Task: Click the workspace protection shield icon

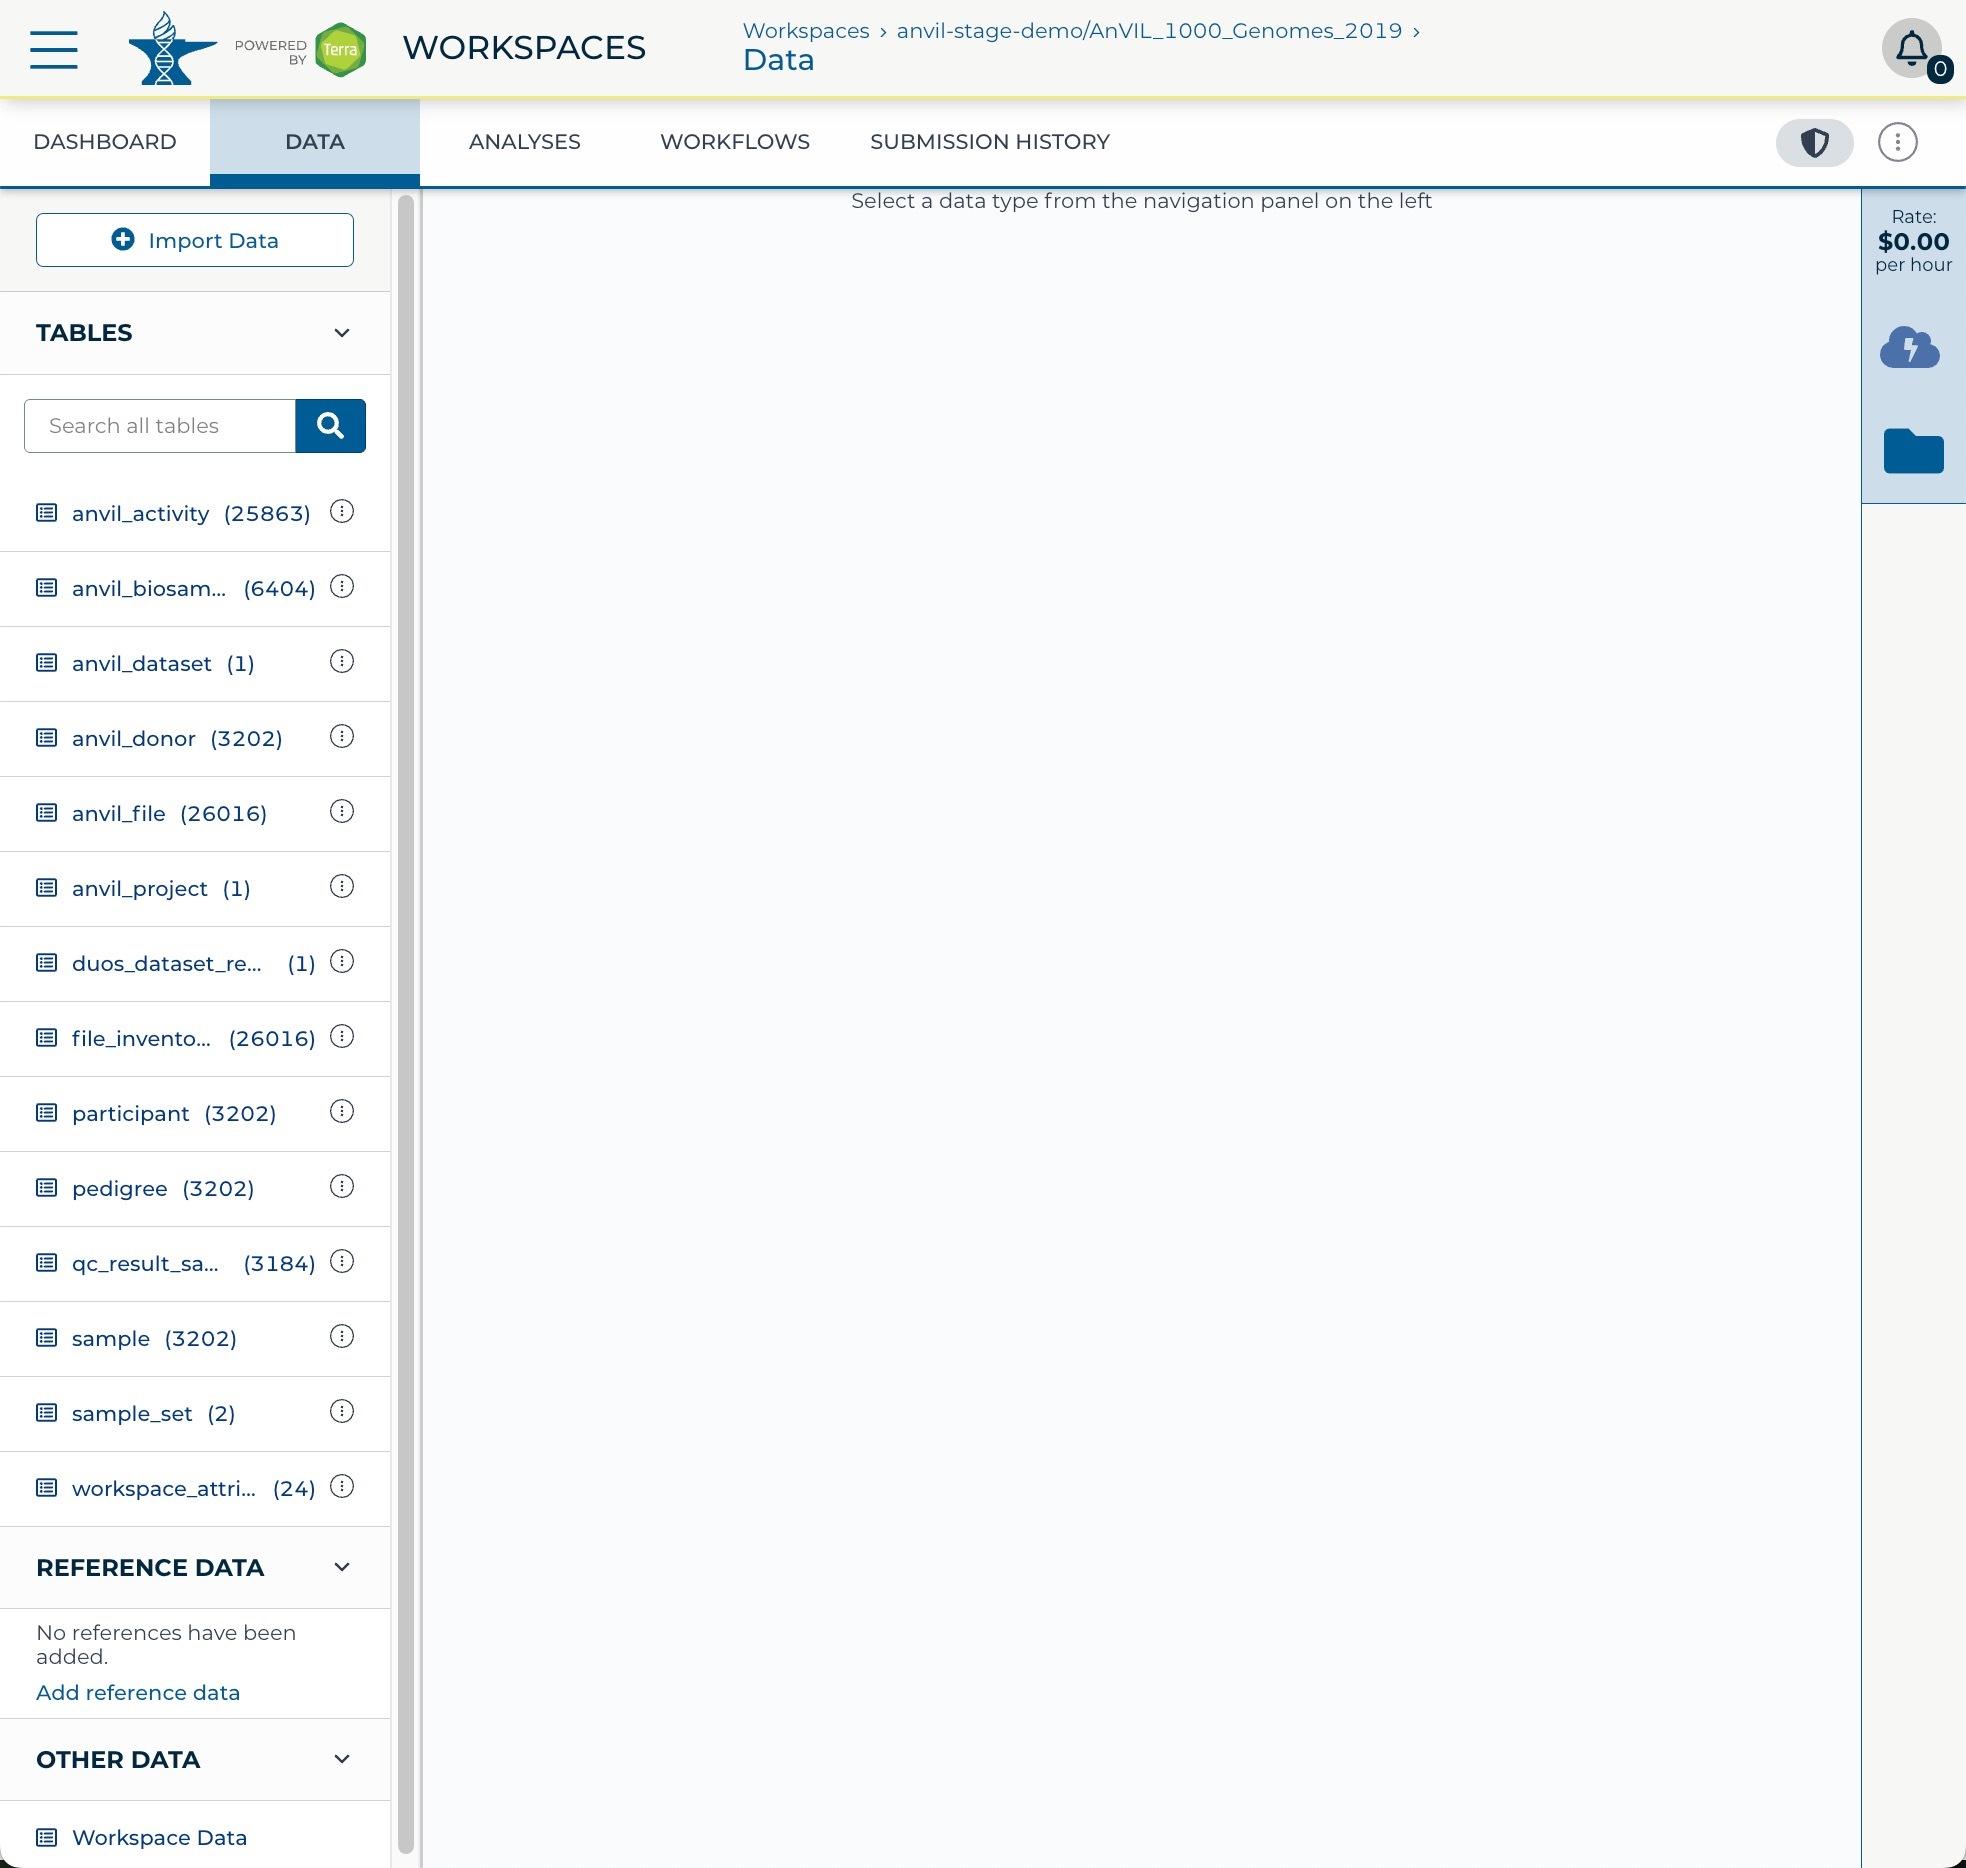Action: (1814, 142)
